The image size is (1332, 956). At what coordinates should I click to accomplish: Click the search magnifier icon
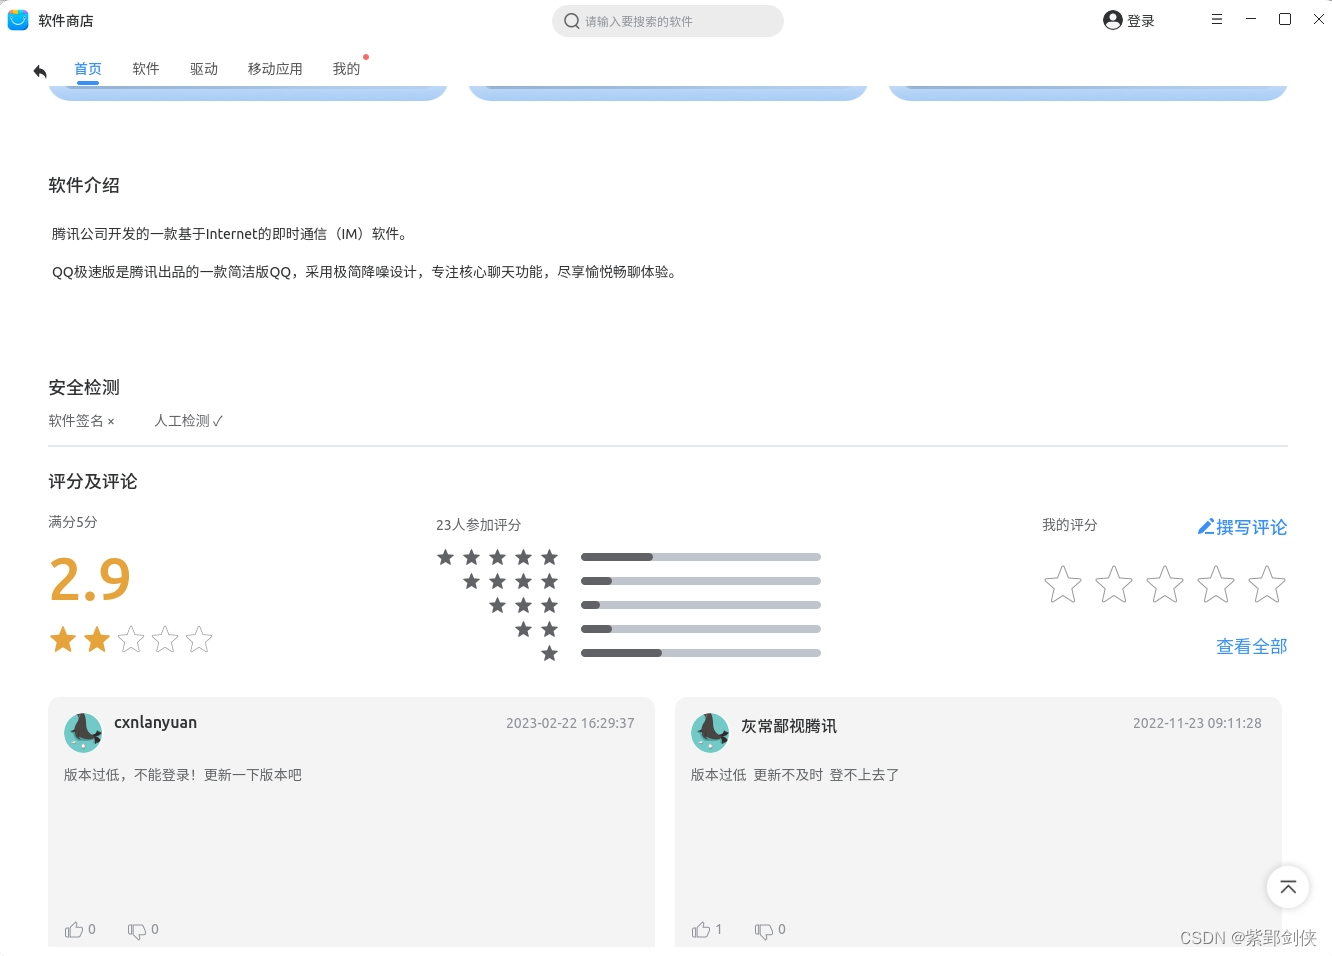tap(572, 21)
